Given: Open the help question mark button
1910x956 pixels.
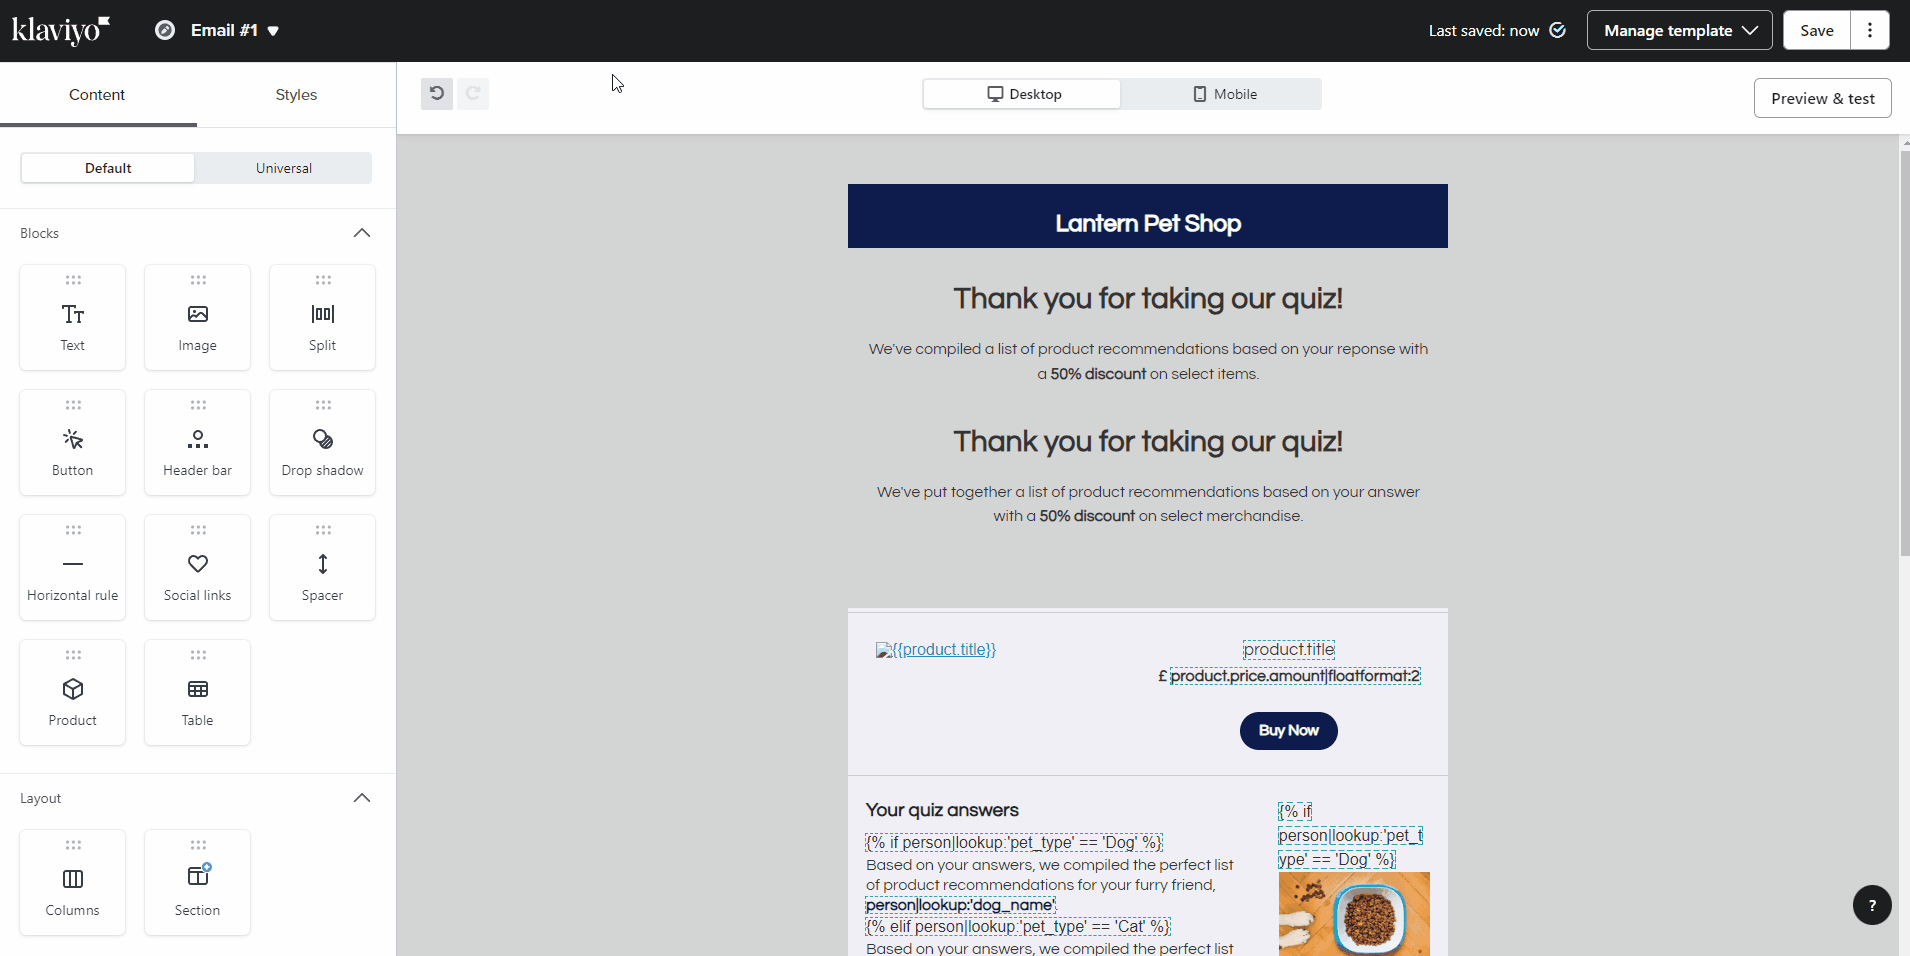Looking at the screenshot, I should click(1872, 905).
